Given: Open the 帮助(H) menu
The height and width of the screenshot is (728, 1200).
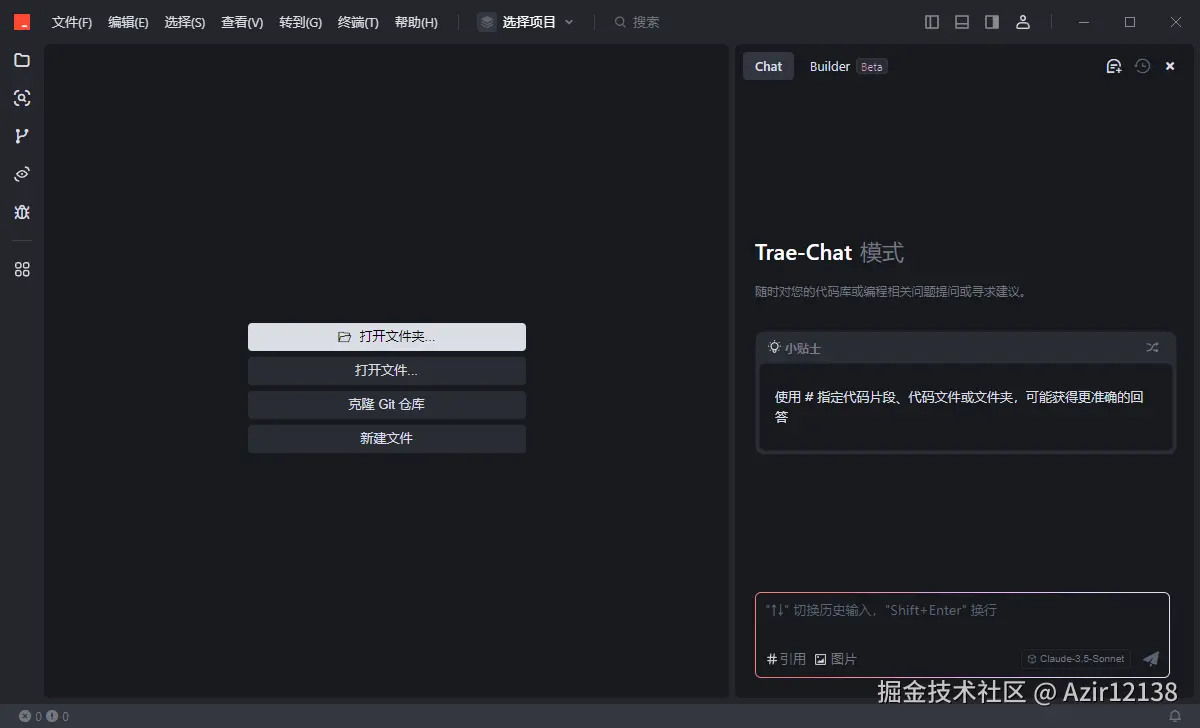Looking at the screenshot, I should [x=416, y=22].
